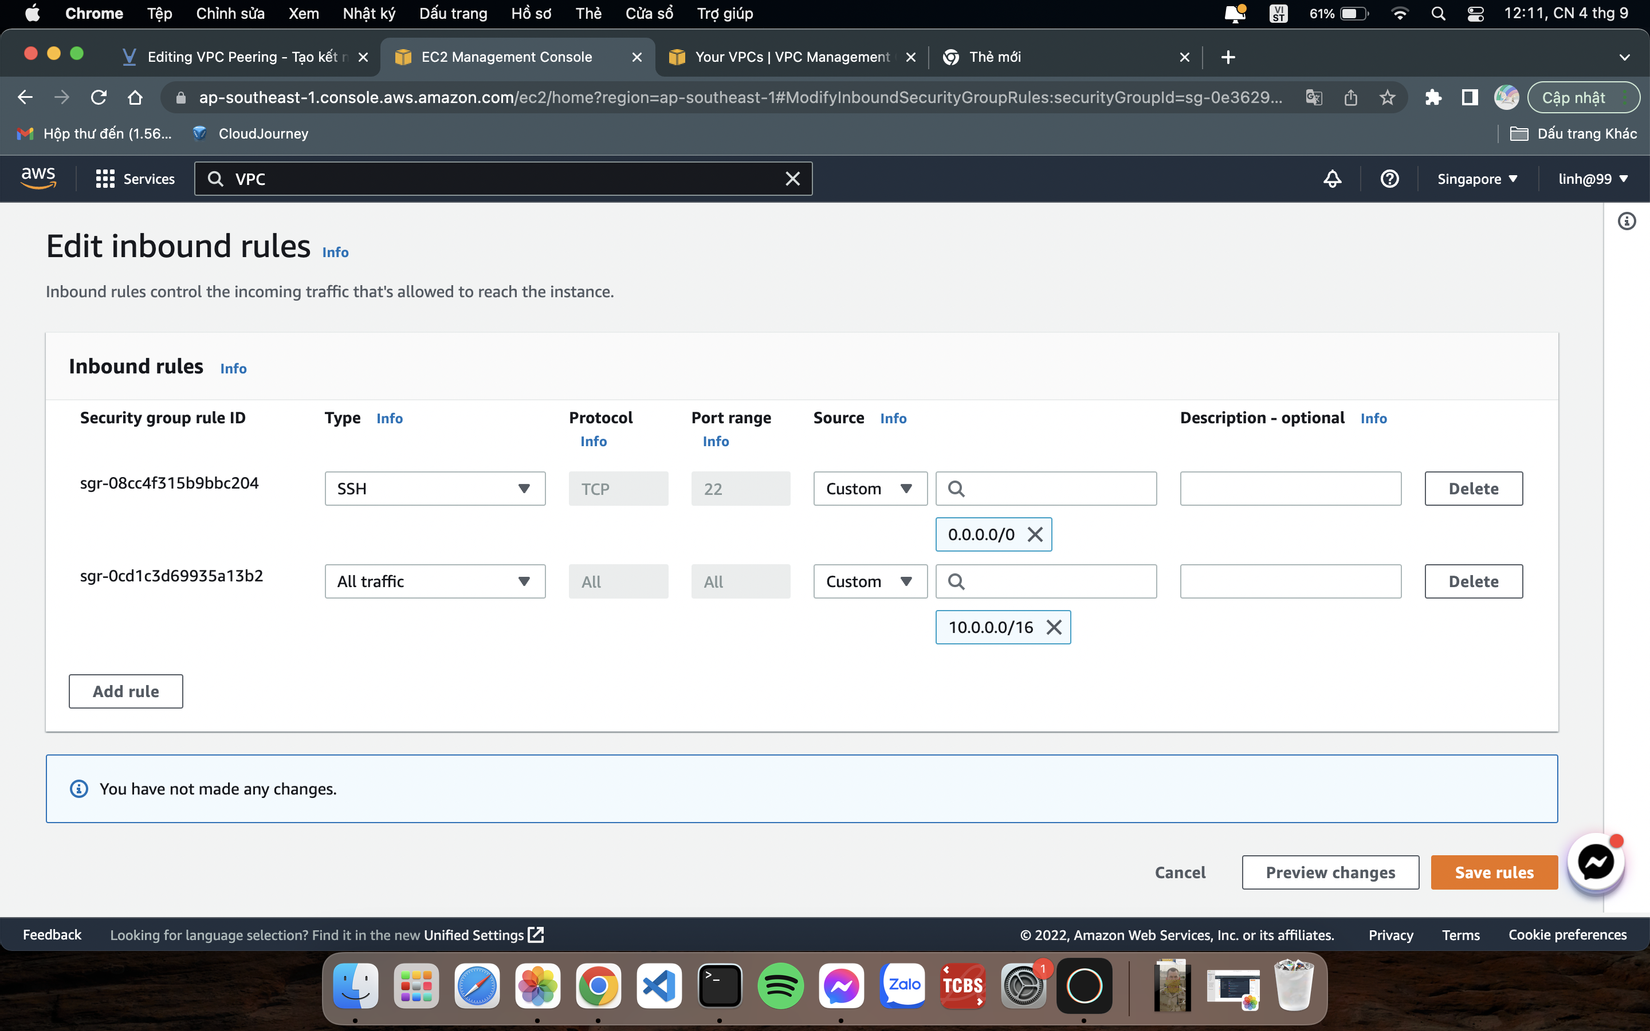Open the Custom source dropdown for SSH rule

(870, 488)
